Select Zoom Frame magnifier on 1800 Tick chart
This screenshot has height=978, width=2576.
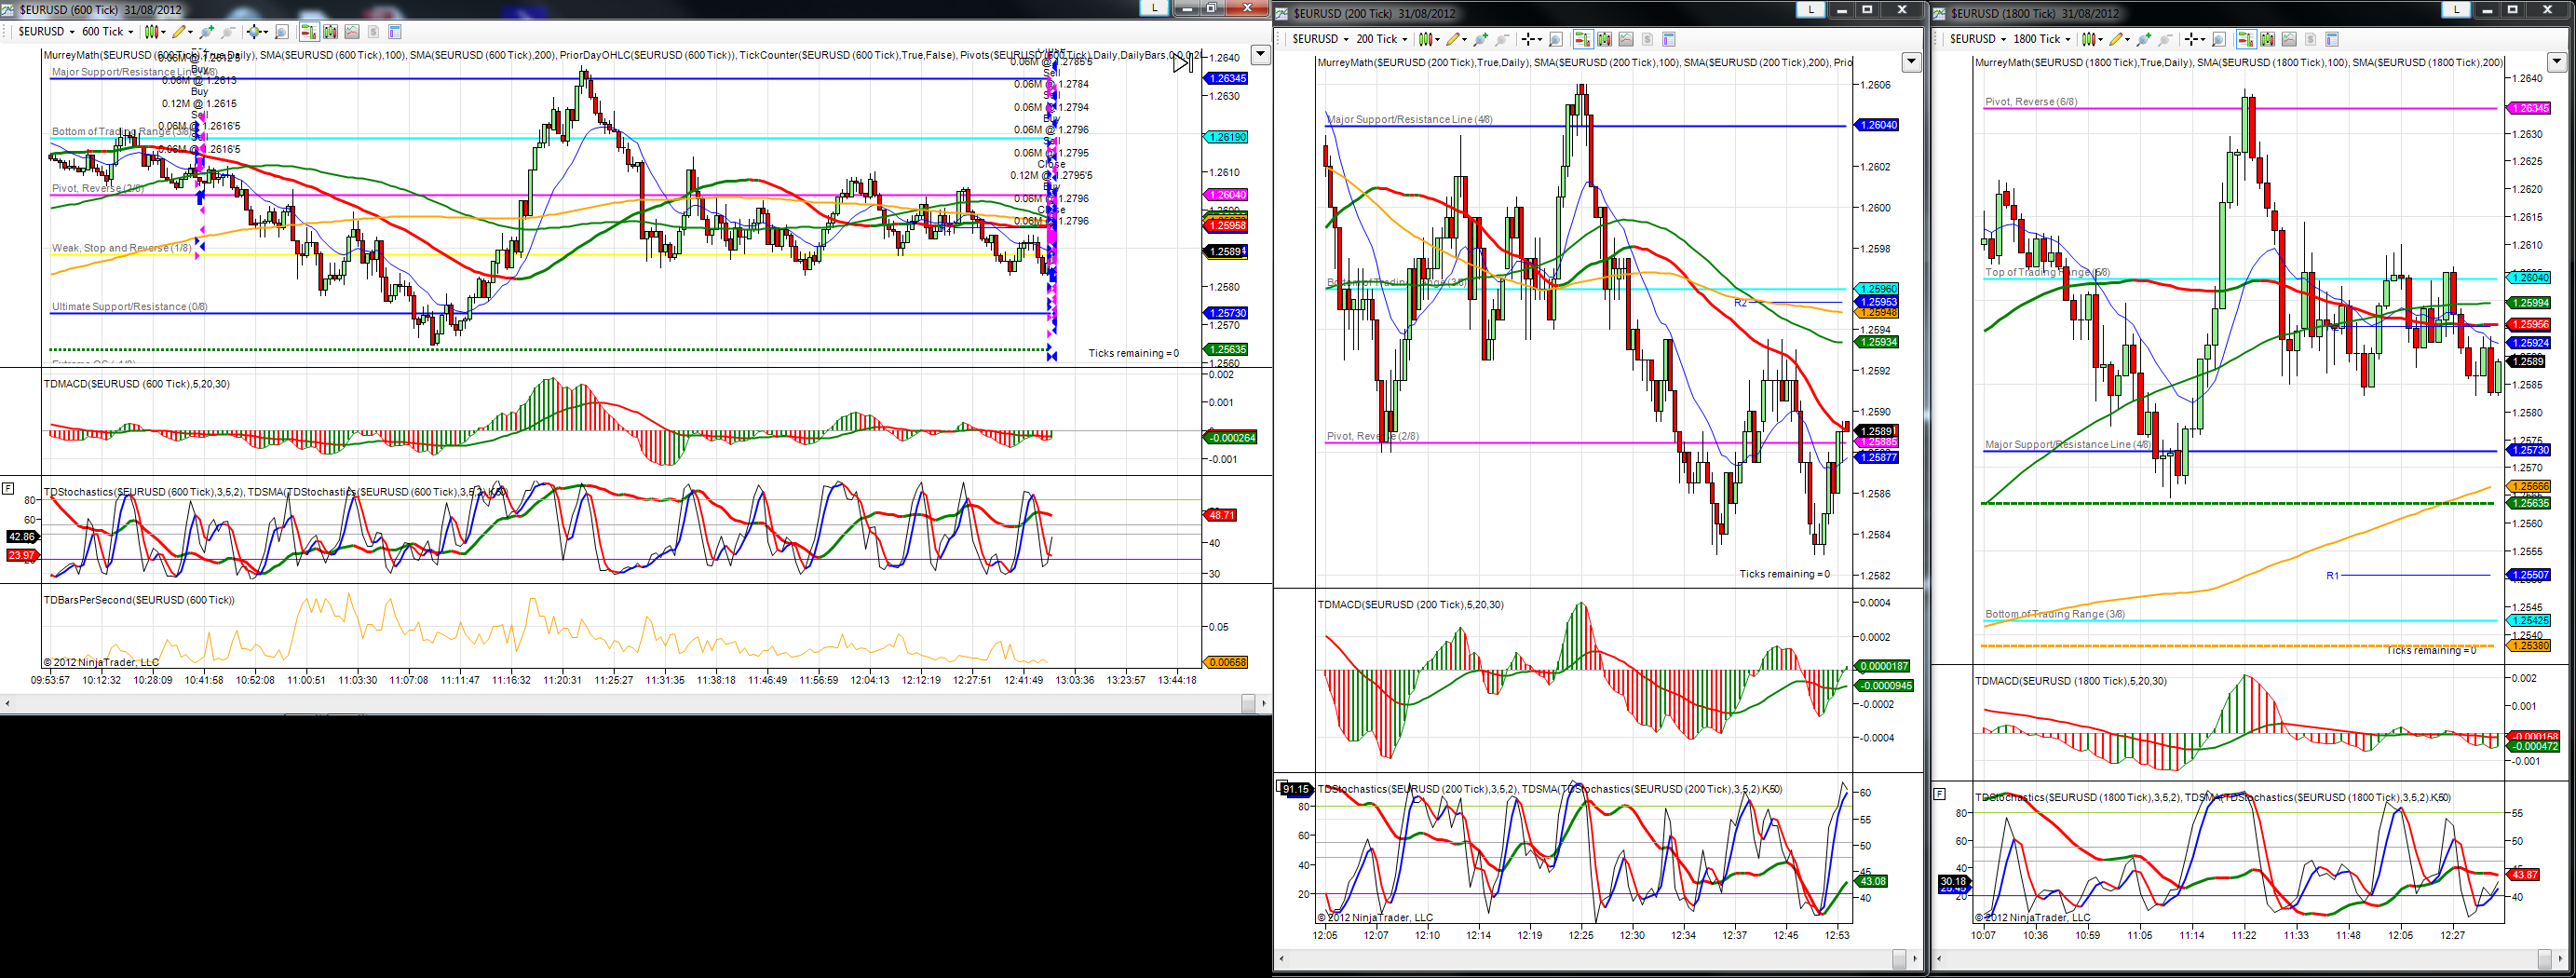tap(2219, 39)
